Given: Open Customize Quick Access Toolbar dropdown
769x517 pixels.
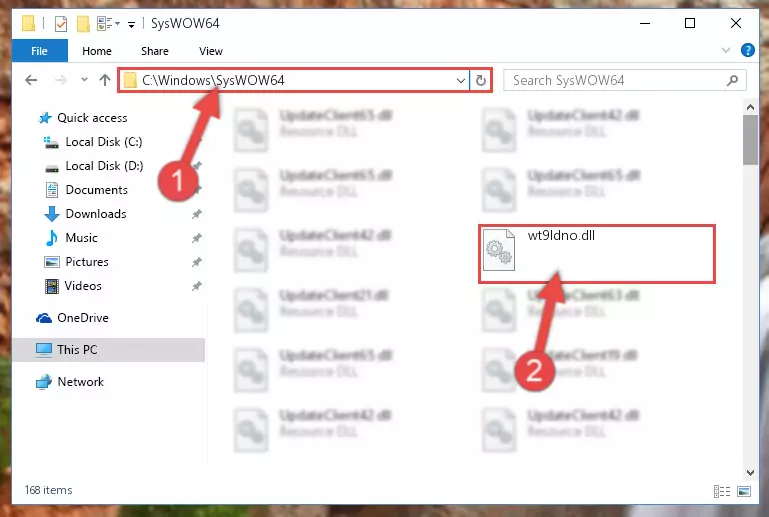Looking at the screenshot, I should (131, 25).
